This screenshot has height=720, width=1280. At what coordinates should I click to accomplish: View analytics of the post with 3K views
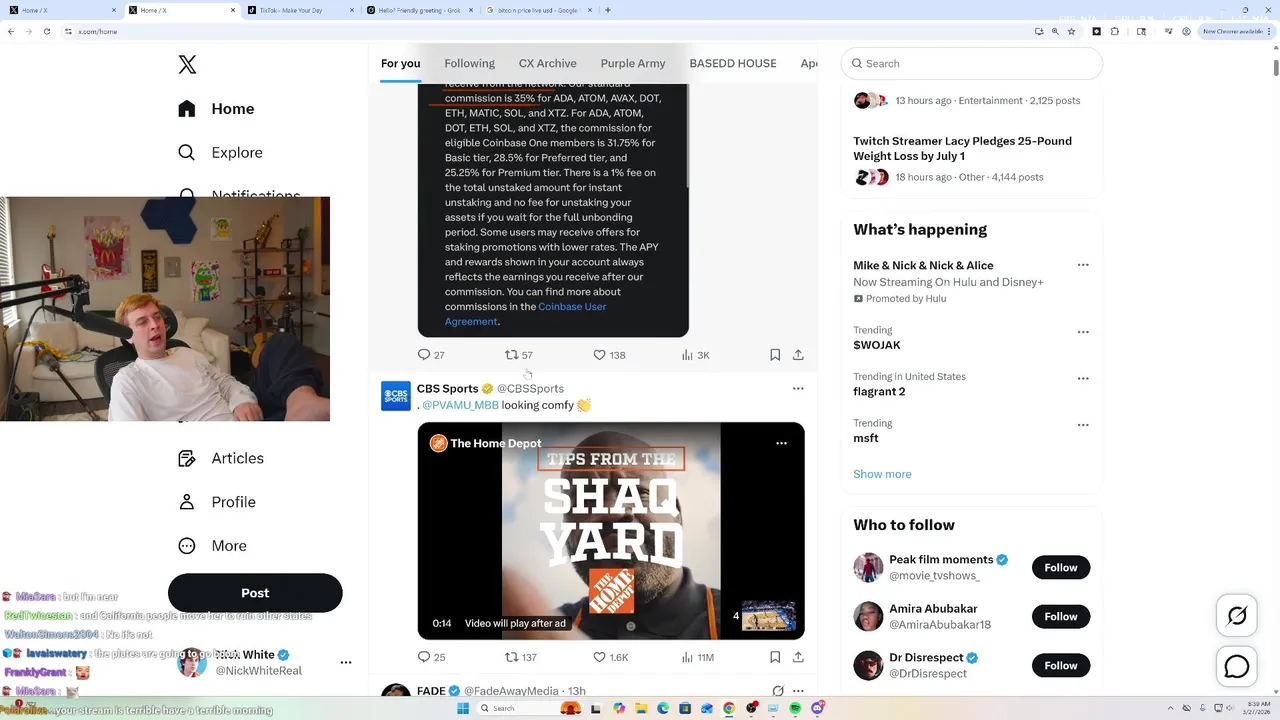click(x=695, y=355)
